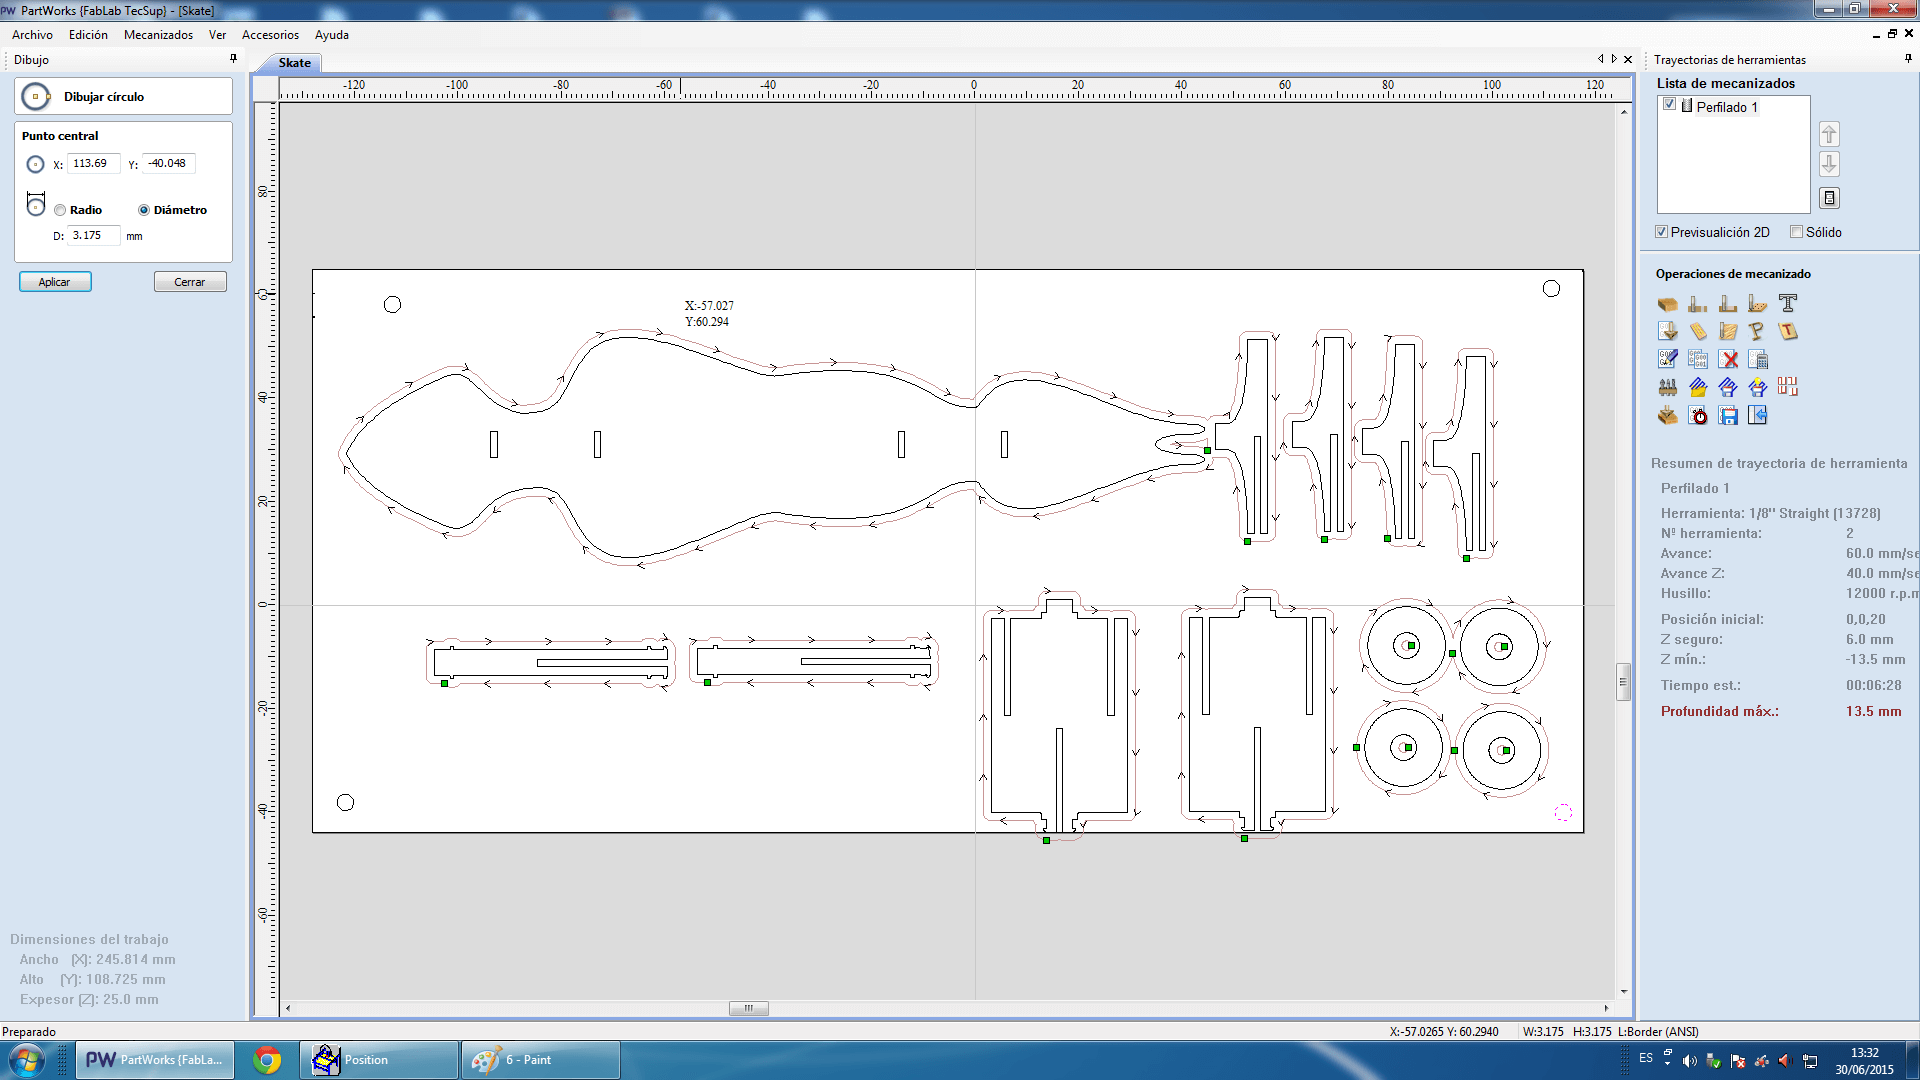
Task: Select the Drilling toolpath icon
Action: click(1757, 304)
